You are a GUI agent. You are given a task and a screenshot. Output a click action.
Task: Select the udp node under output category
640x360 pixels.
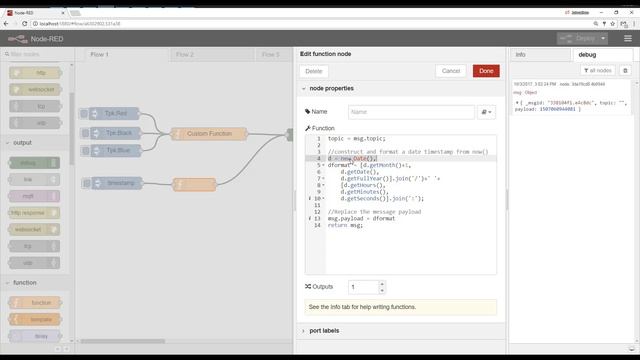pyautogui.click(x=34, y=263)
